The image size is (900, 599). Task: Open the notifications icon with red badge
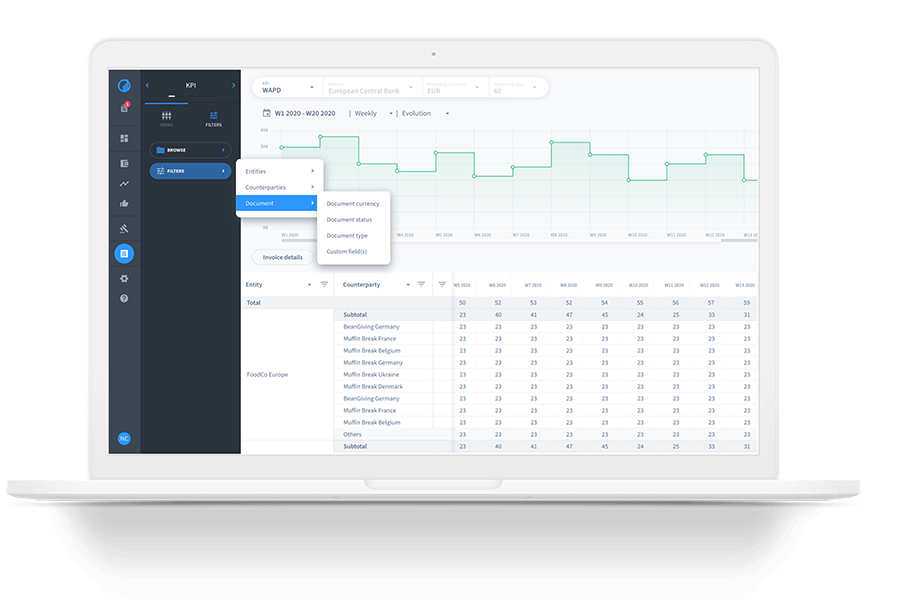[x=124, y=108]
